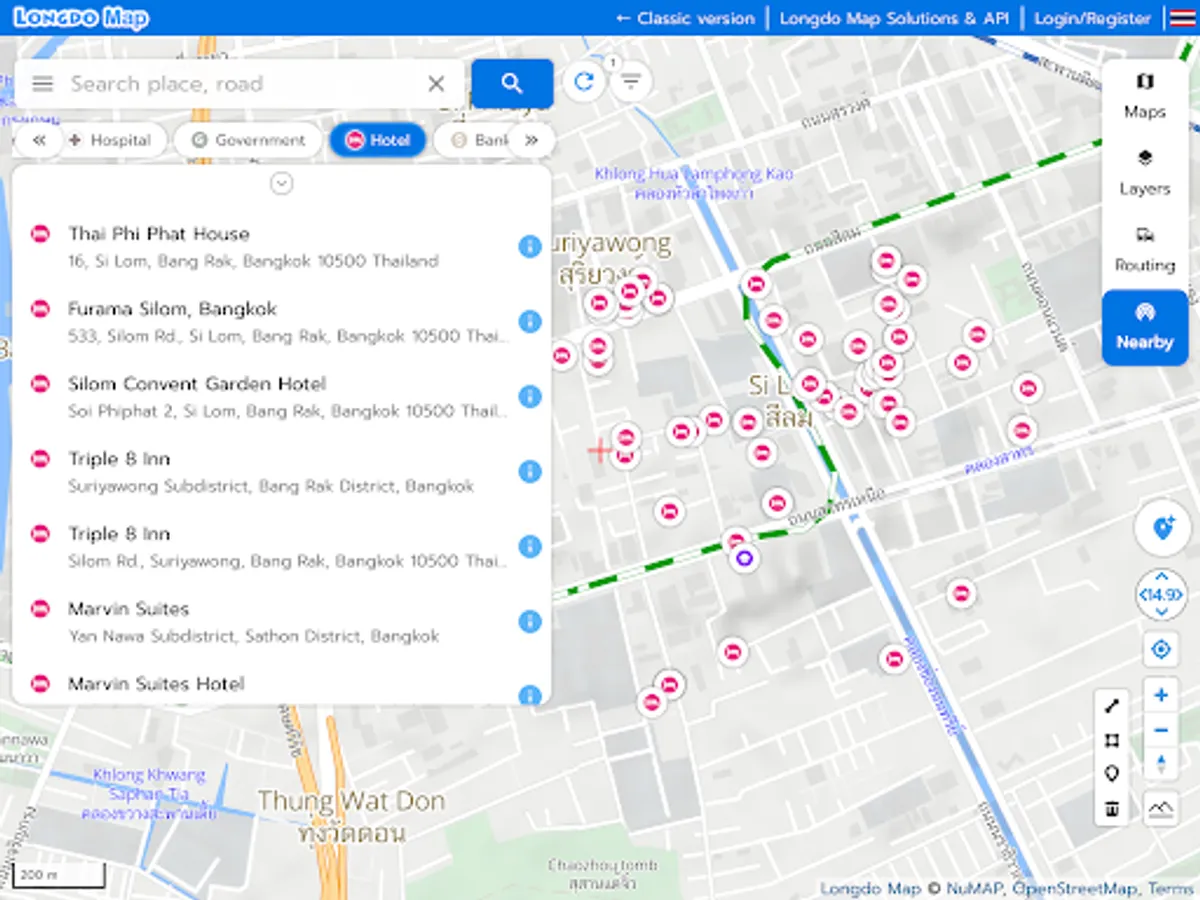Toggle the Hotel category filter off
Image resolution: width=1200 pixels, height=900 pixels.
coord(377,140)
